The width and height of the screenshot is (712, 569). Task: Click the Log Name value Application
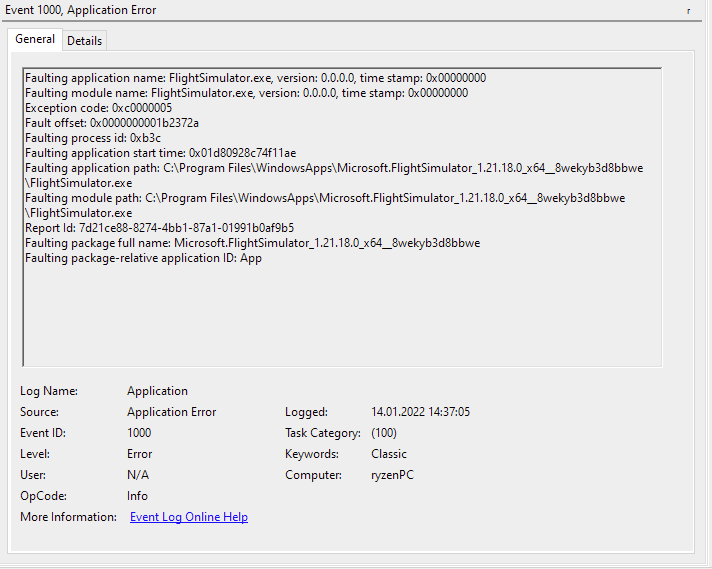click(x=157, y=391)
